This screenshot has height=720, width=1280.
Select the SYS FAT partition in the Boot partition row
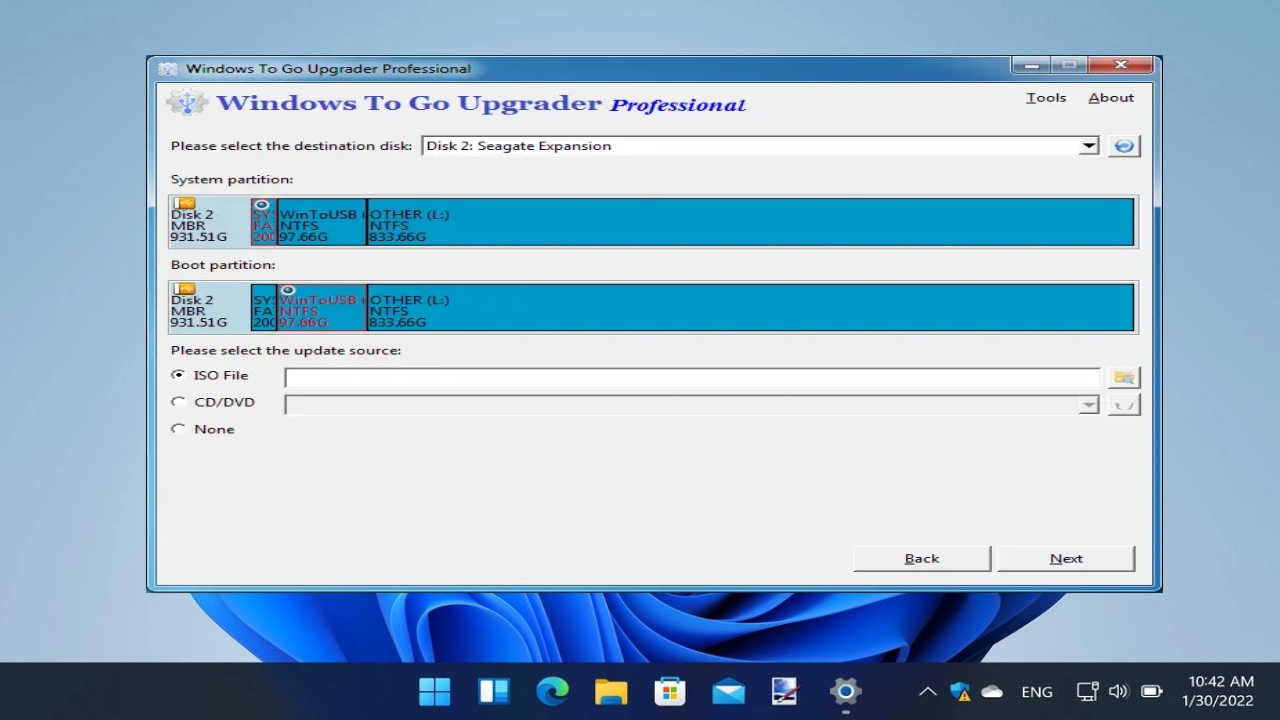[263, 307]
